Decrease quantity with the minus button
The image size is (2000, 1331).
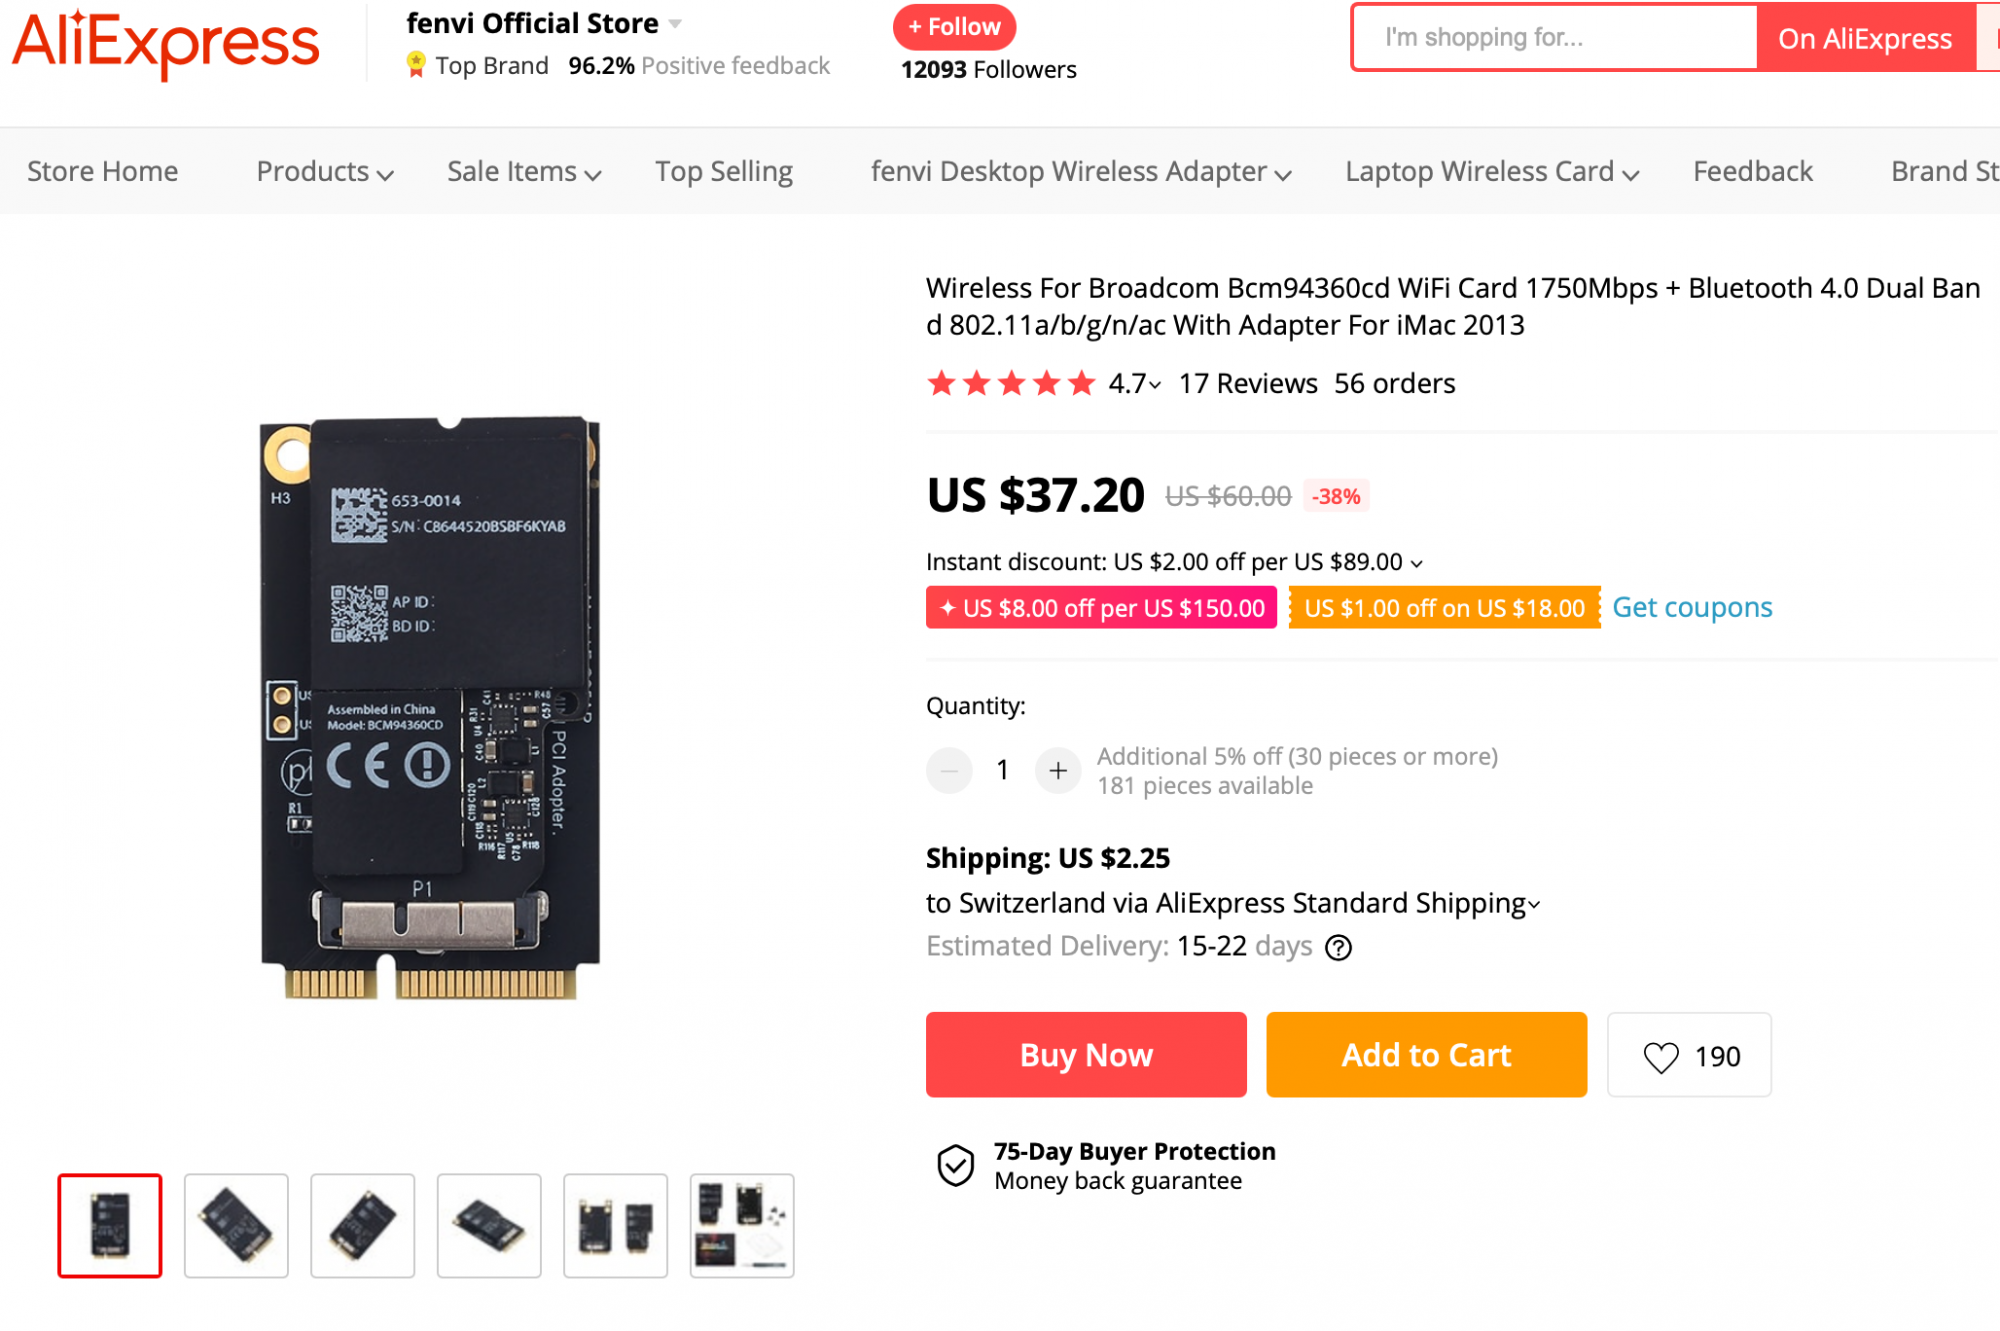949,770
